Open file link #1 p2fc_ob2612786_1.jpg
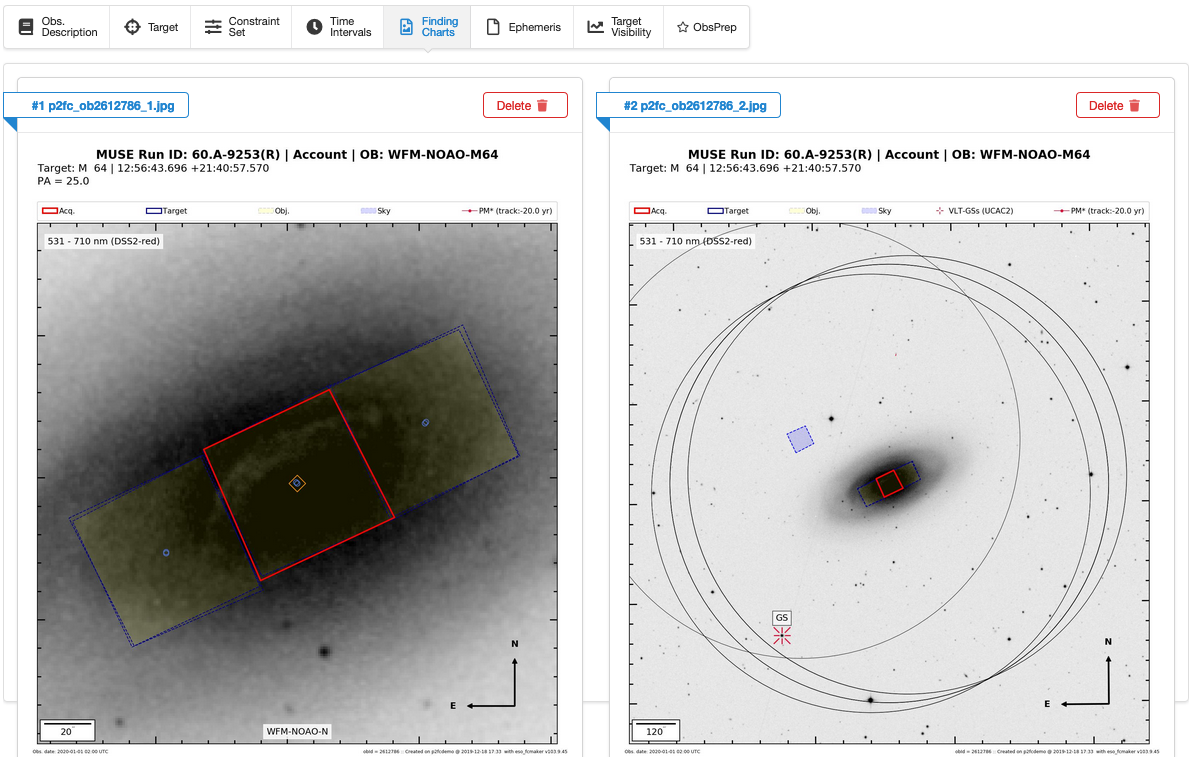 tap(103, 106)
